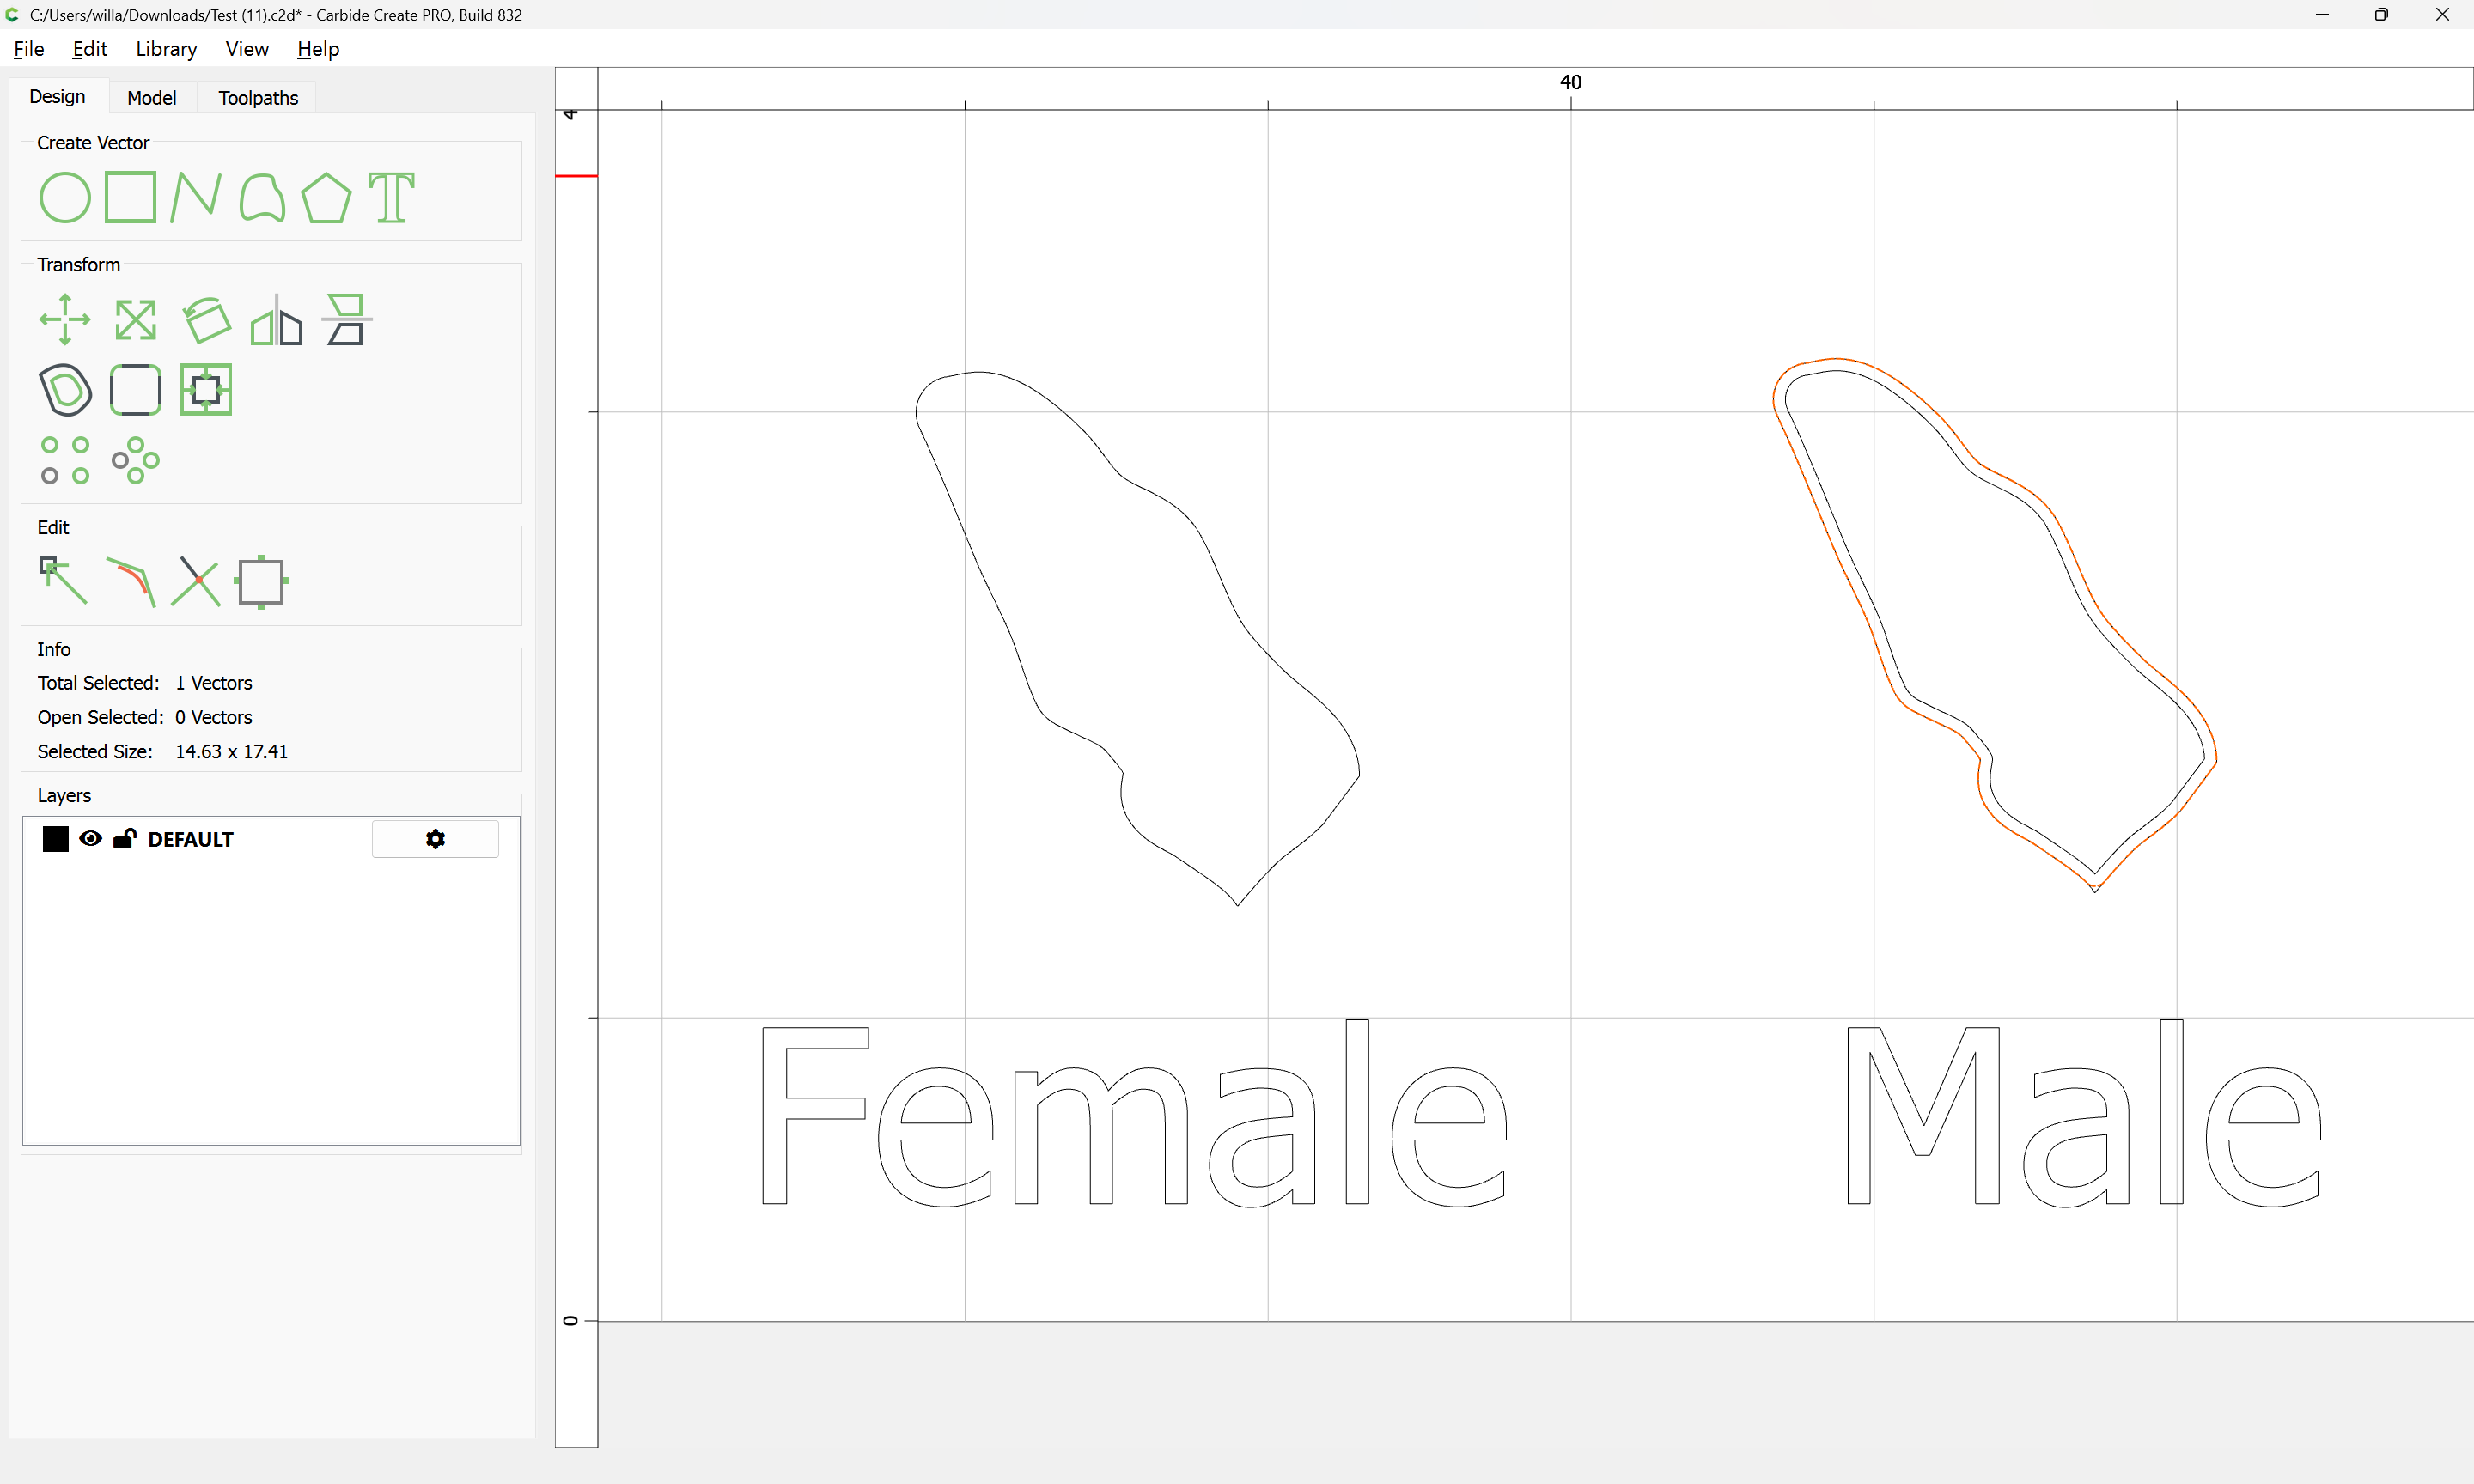Click the Move transform tool
This screenshot has width=2474, height=1484.
point(65,320)
